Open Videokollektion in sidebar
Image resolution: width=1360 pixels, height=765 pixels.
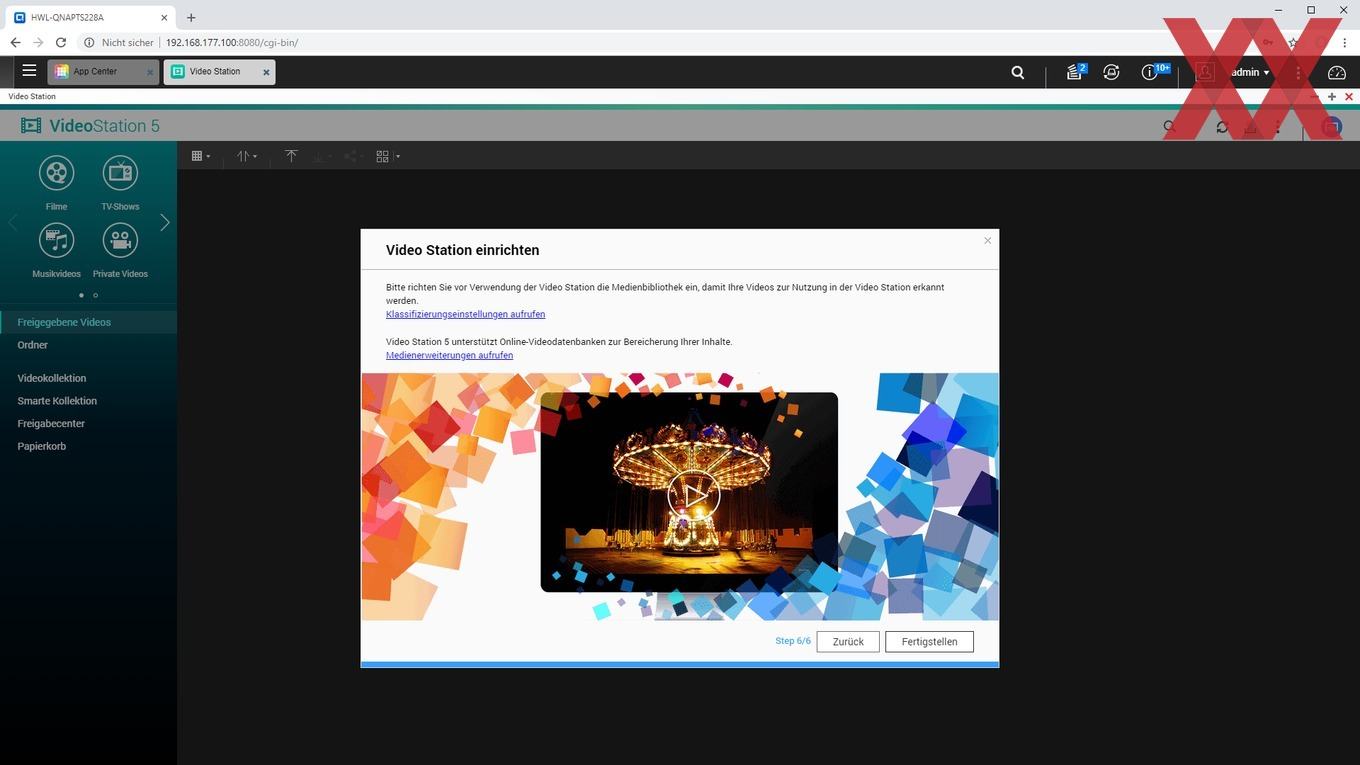tap(88, 378)
